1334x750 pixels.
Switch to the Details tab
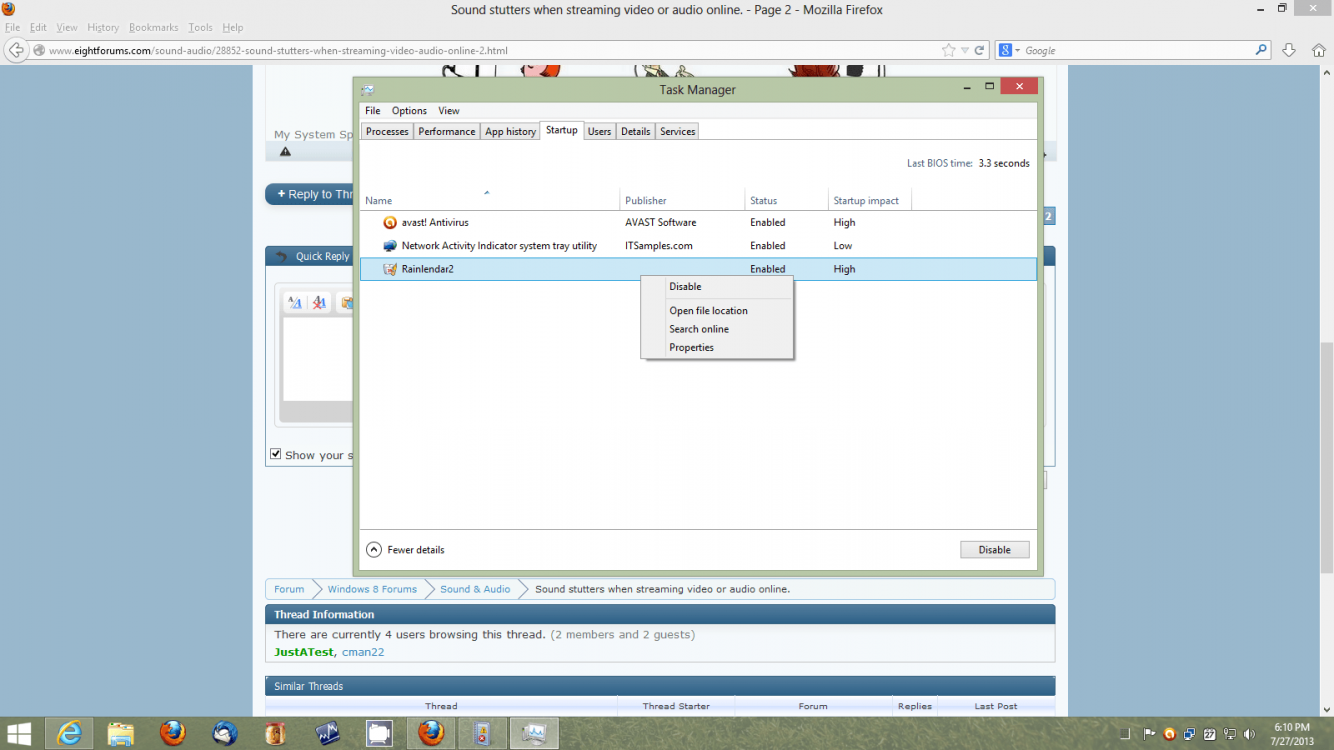click(635, 132)
